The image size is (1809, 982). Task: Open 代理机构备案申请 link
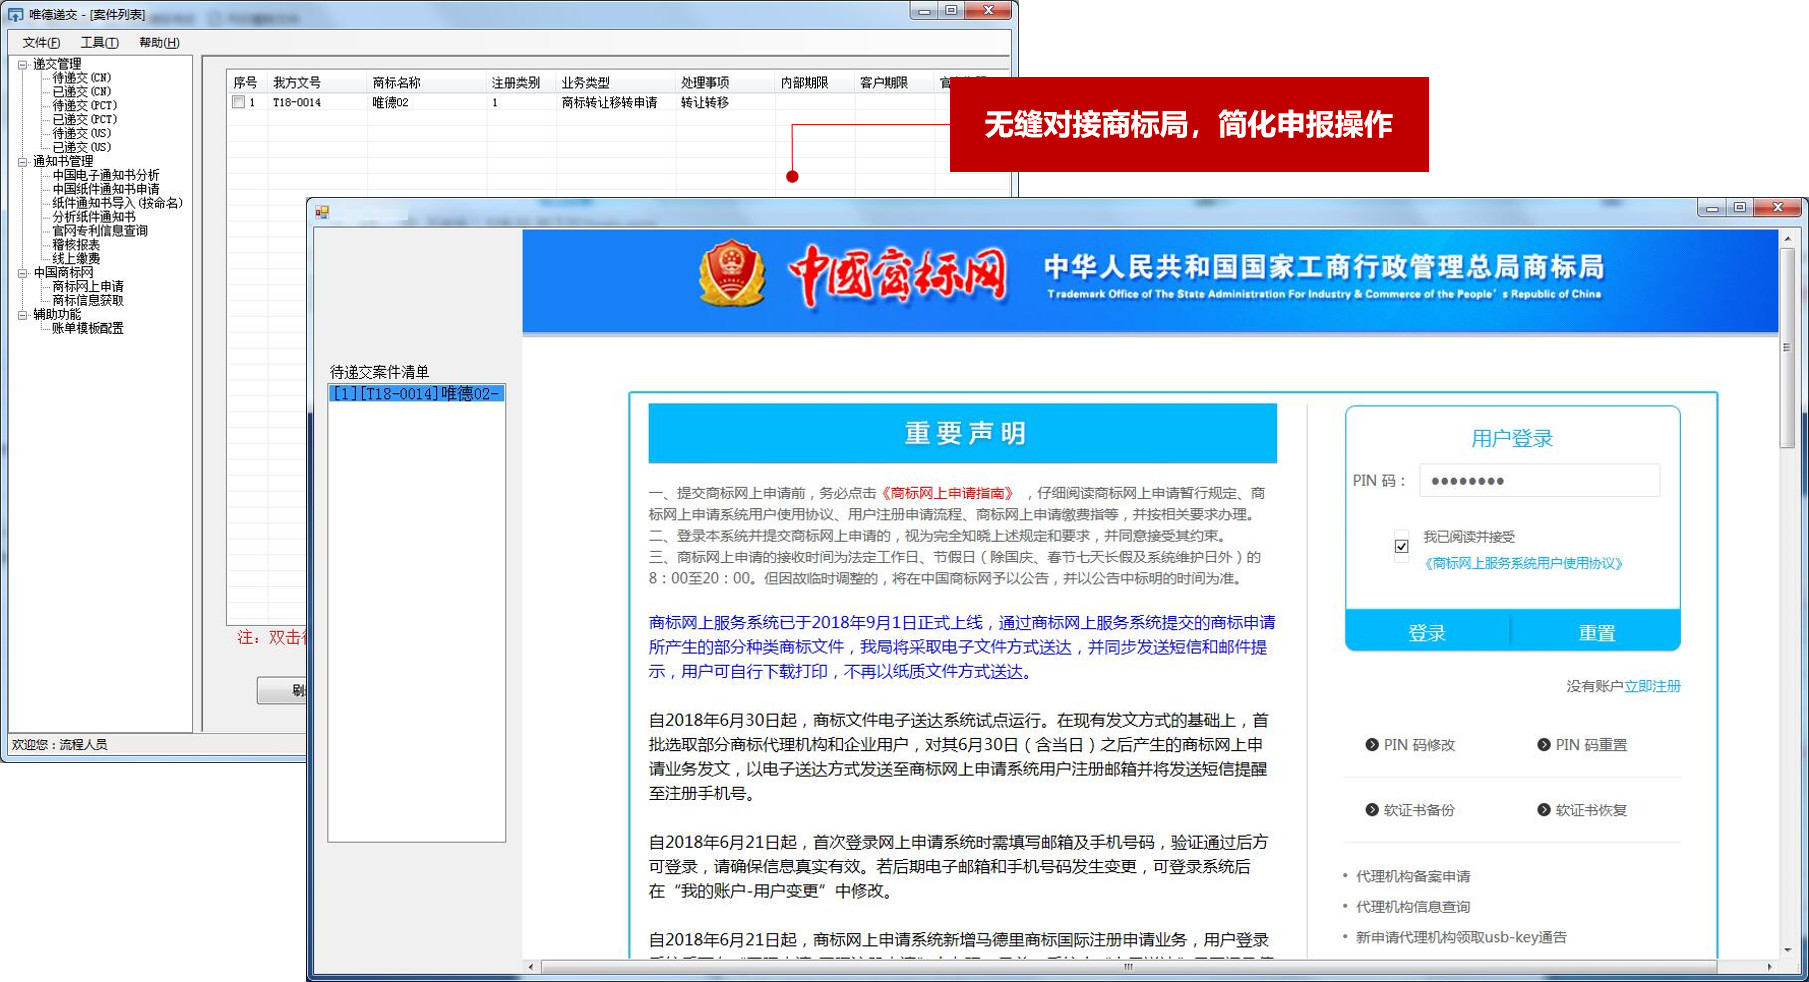click(1412, 876)
